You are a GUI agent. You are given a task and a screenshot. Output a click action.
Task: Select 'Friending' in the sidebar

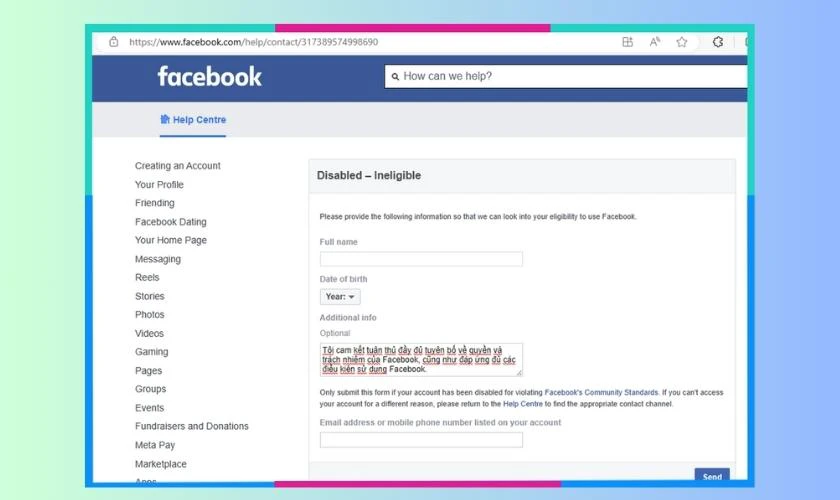point(154,203)
